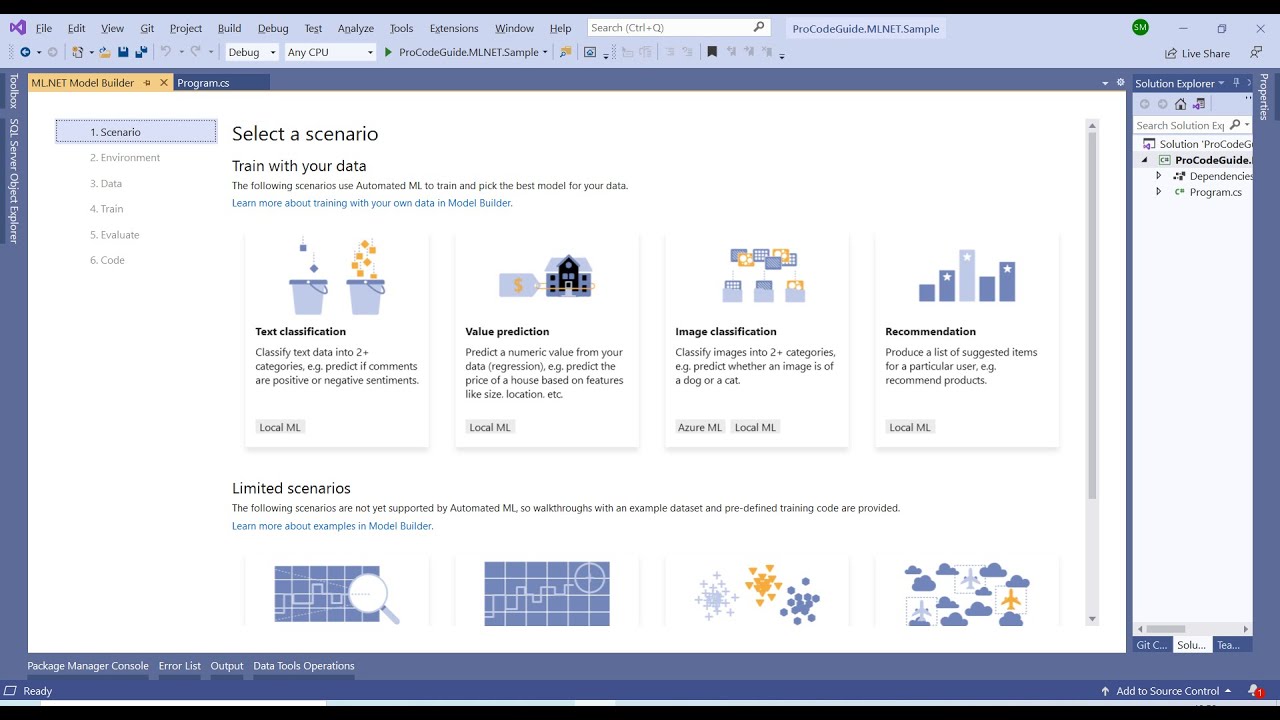Click the feedback icon next to Live Share
The width and height of the screenshot is (1280, 720).
coord(1256,52)
